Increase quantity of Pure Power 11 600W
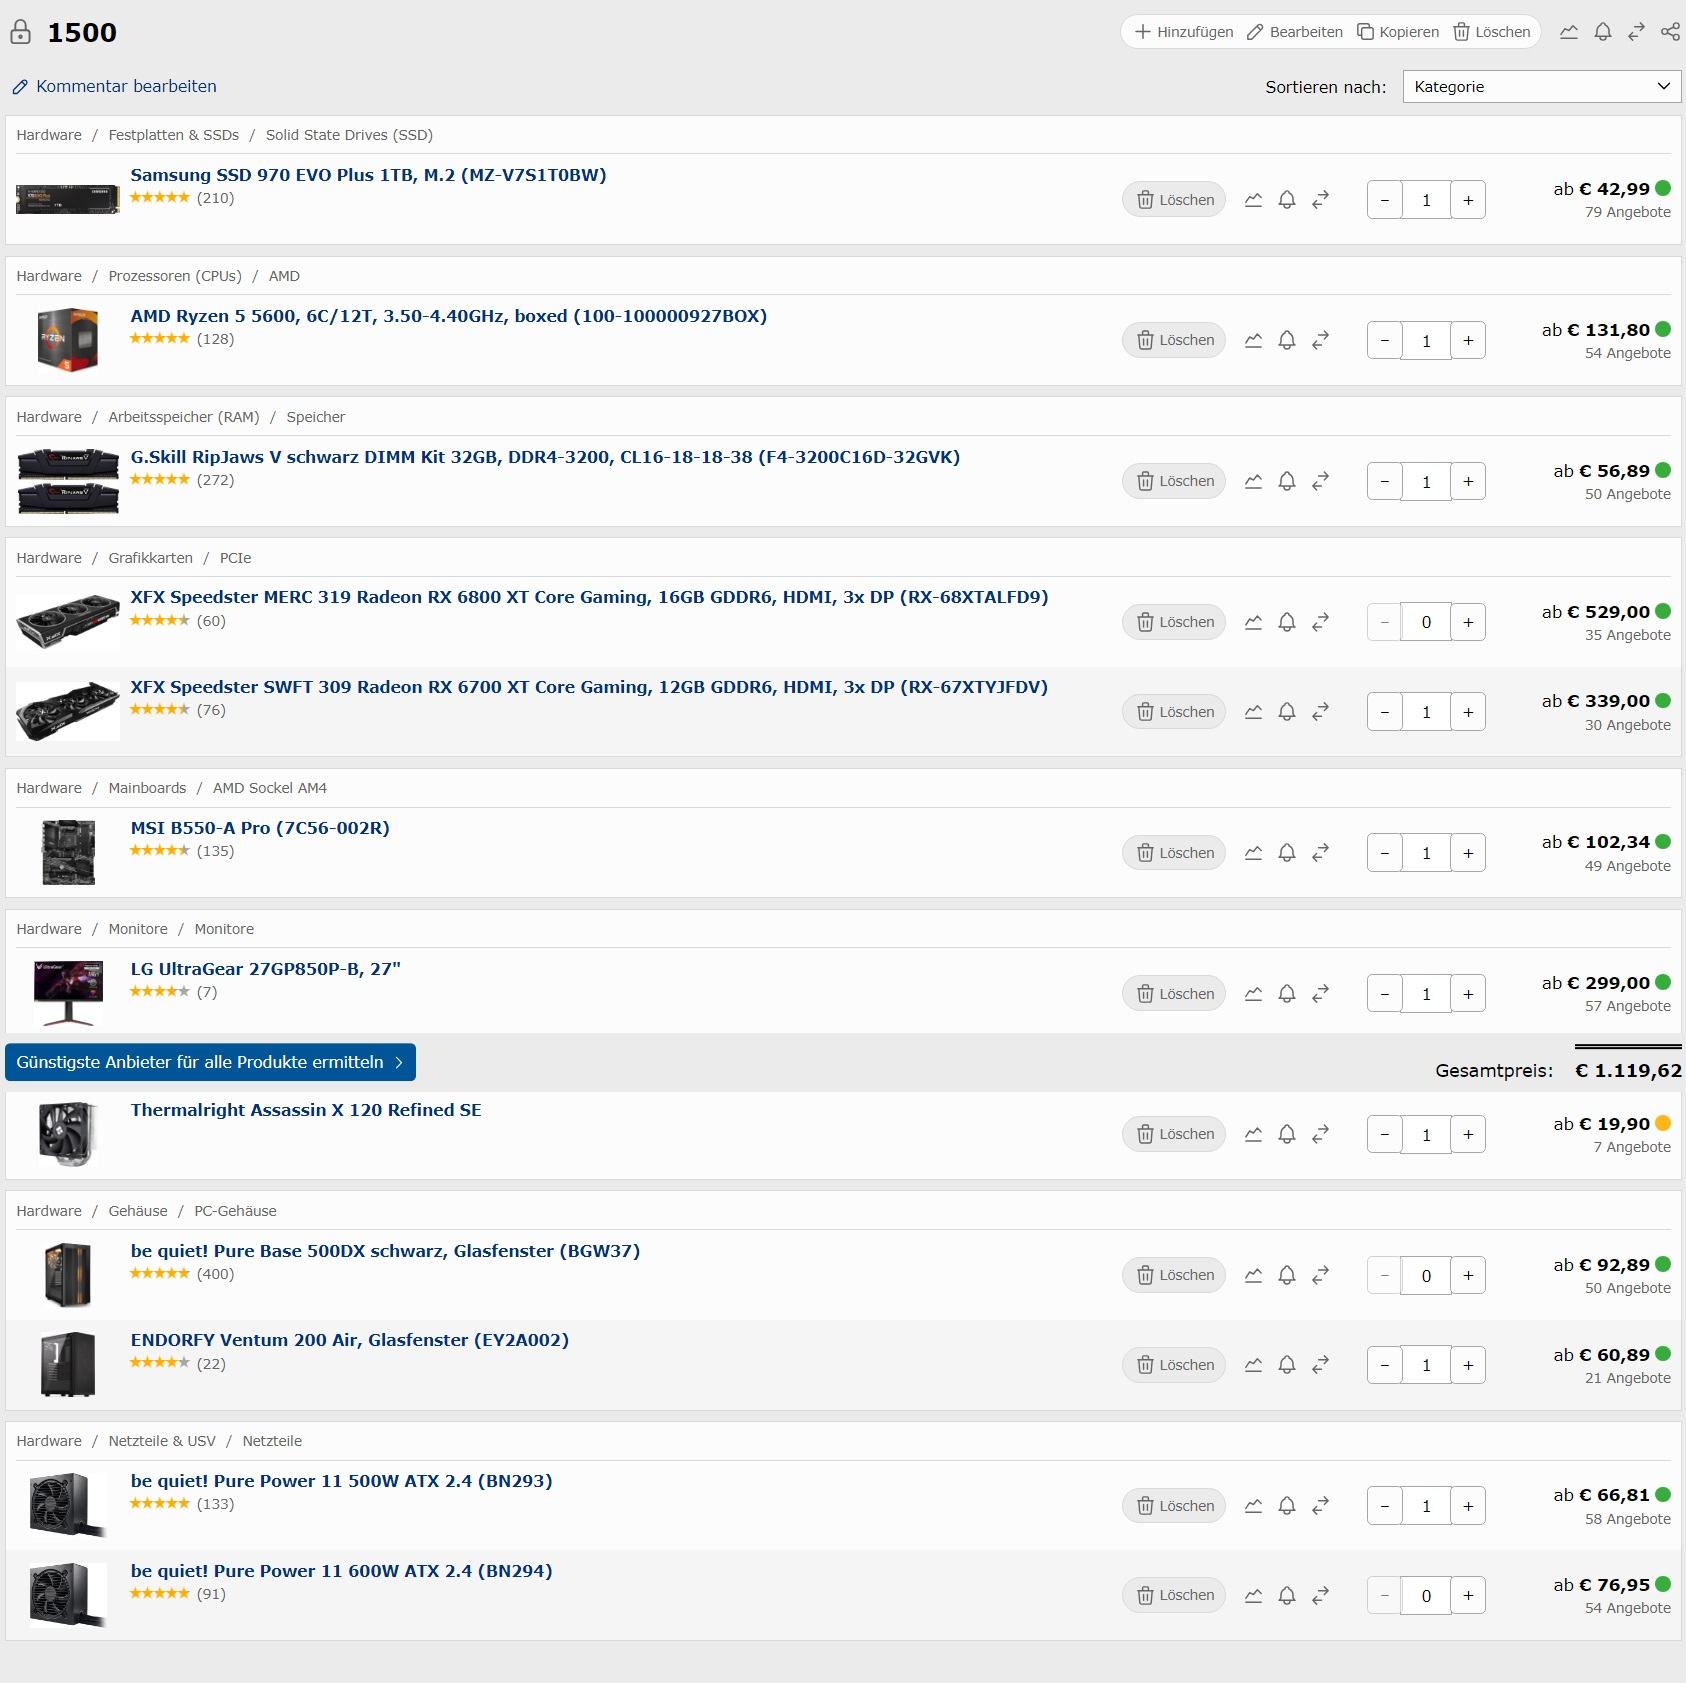Image resolution: width=1686 pixels, height=1683 pixels. (1468, 1596)
